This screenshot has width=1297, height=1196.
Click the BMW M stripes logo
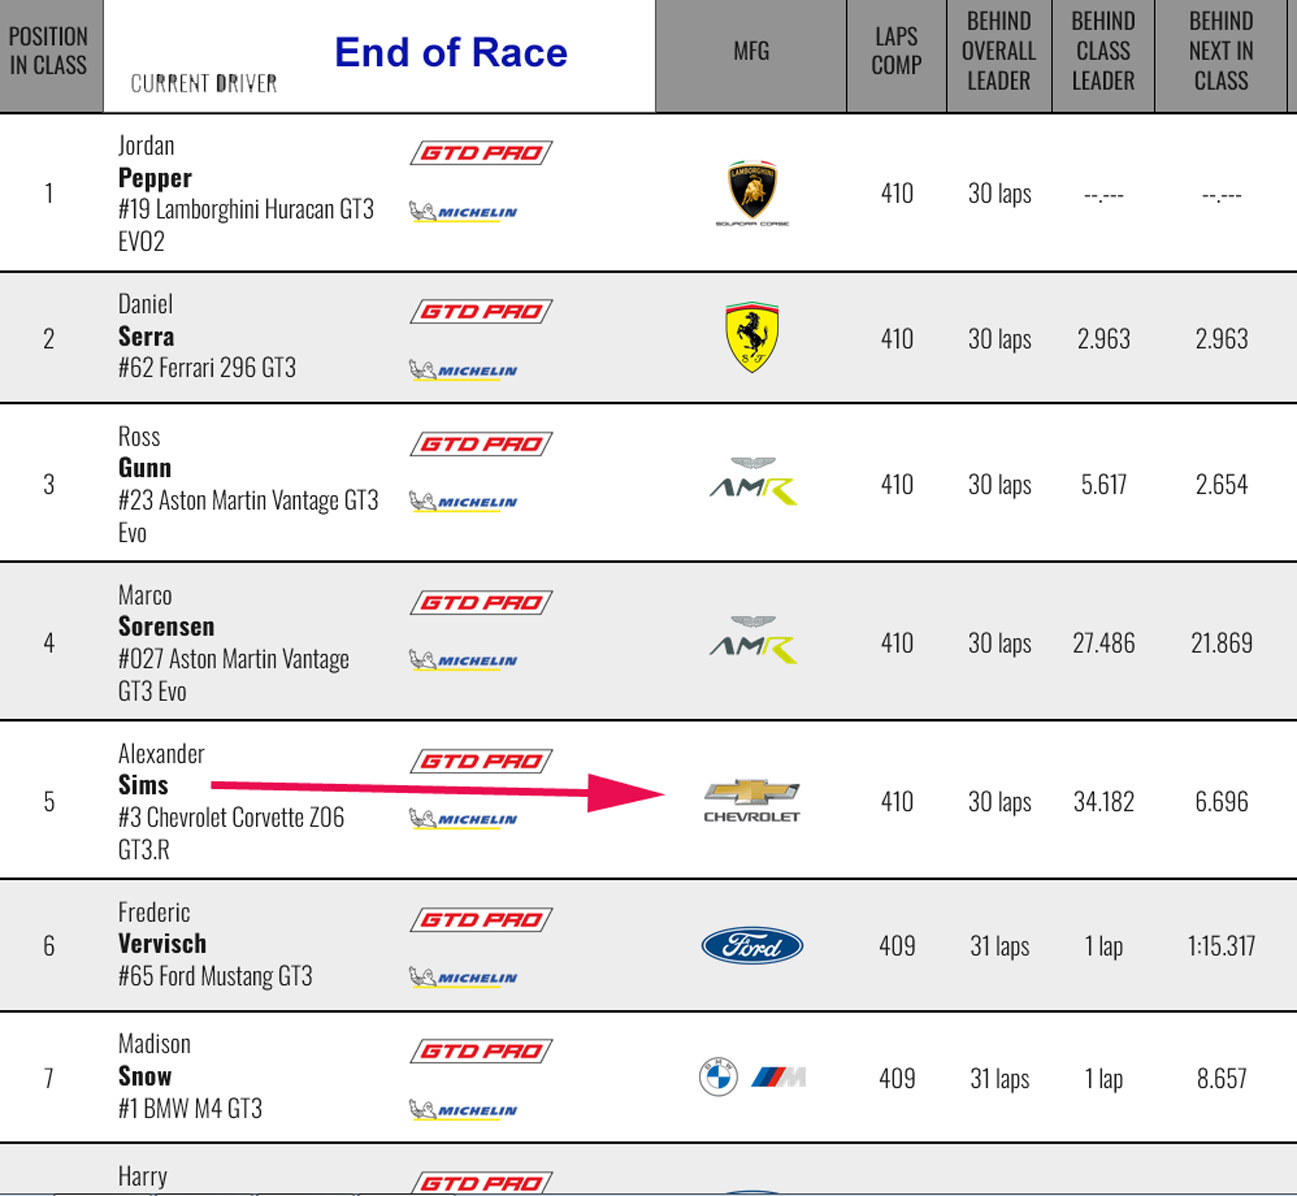pos(779,1077)
